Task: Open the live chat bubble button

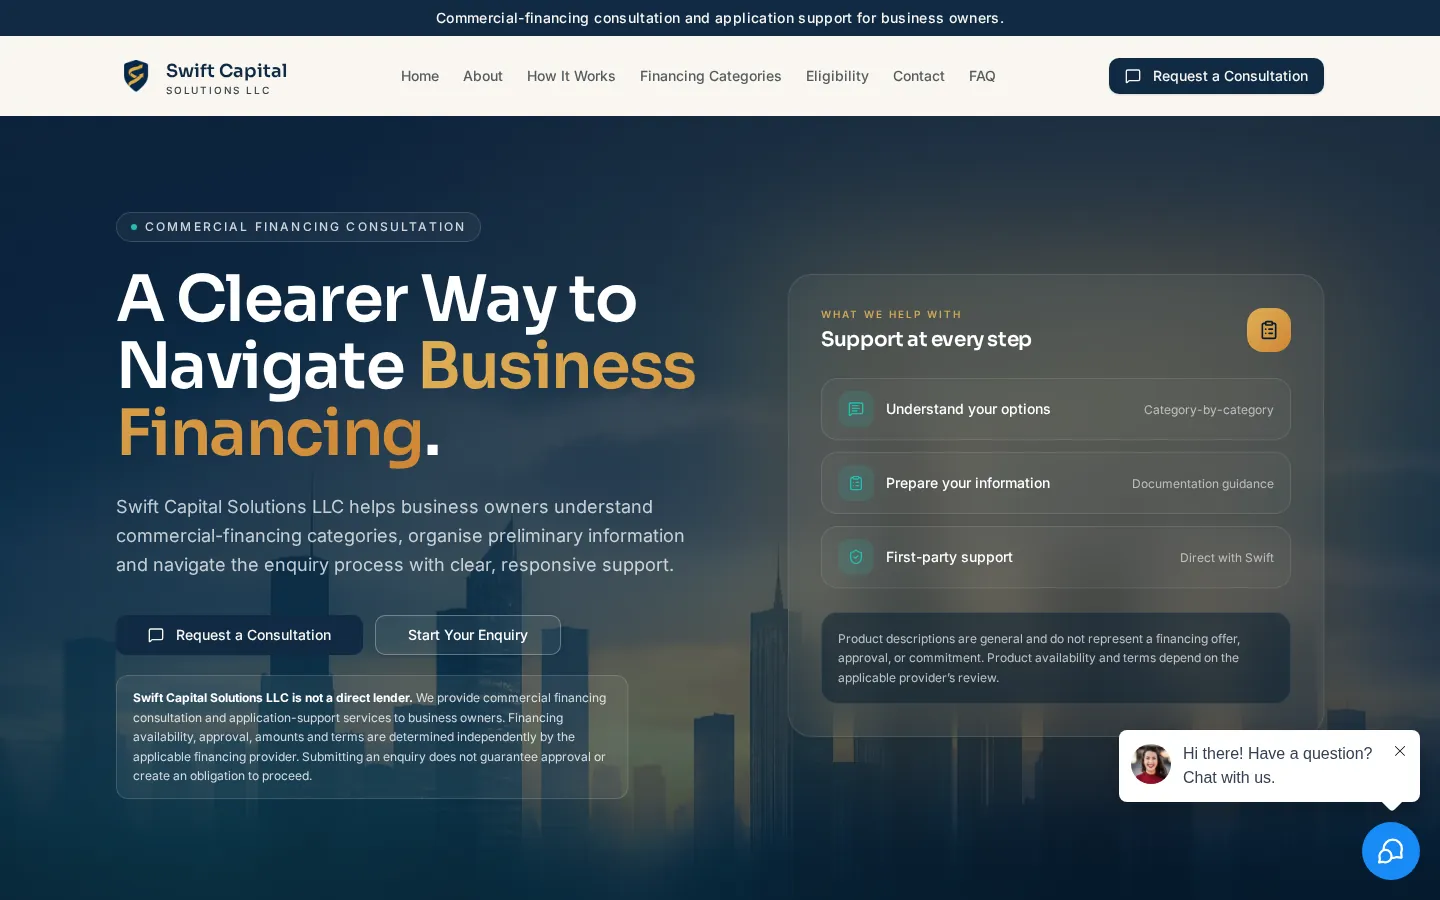Action: click(1390, 851)
